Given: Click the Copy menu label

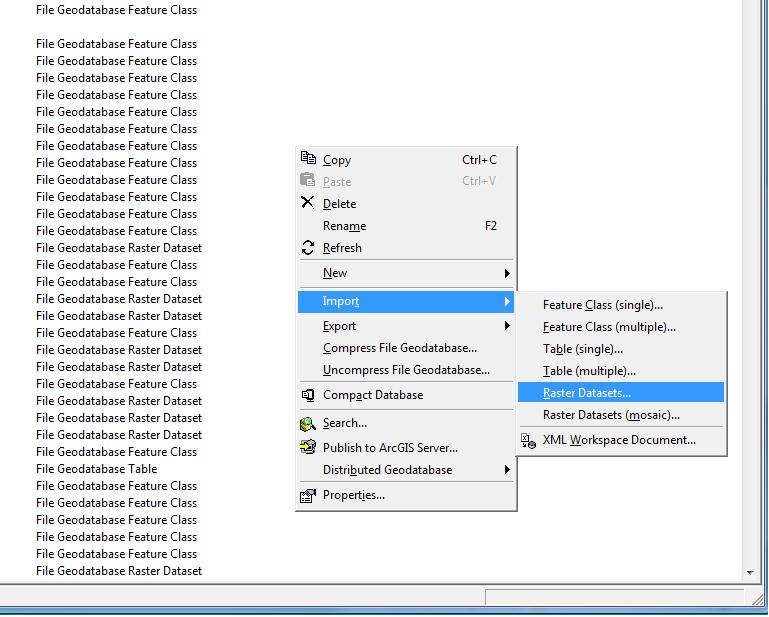Looking at the screenshot, I should (337, 160).
